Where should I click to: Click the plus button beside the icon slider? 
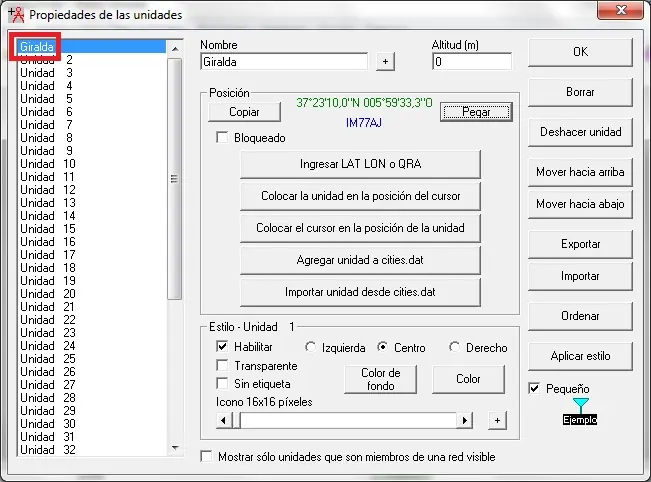497,420
